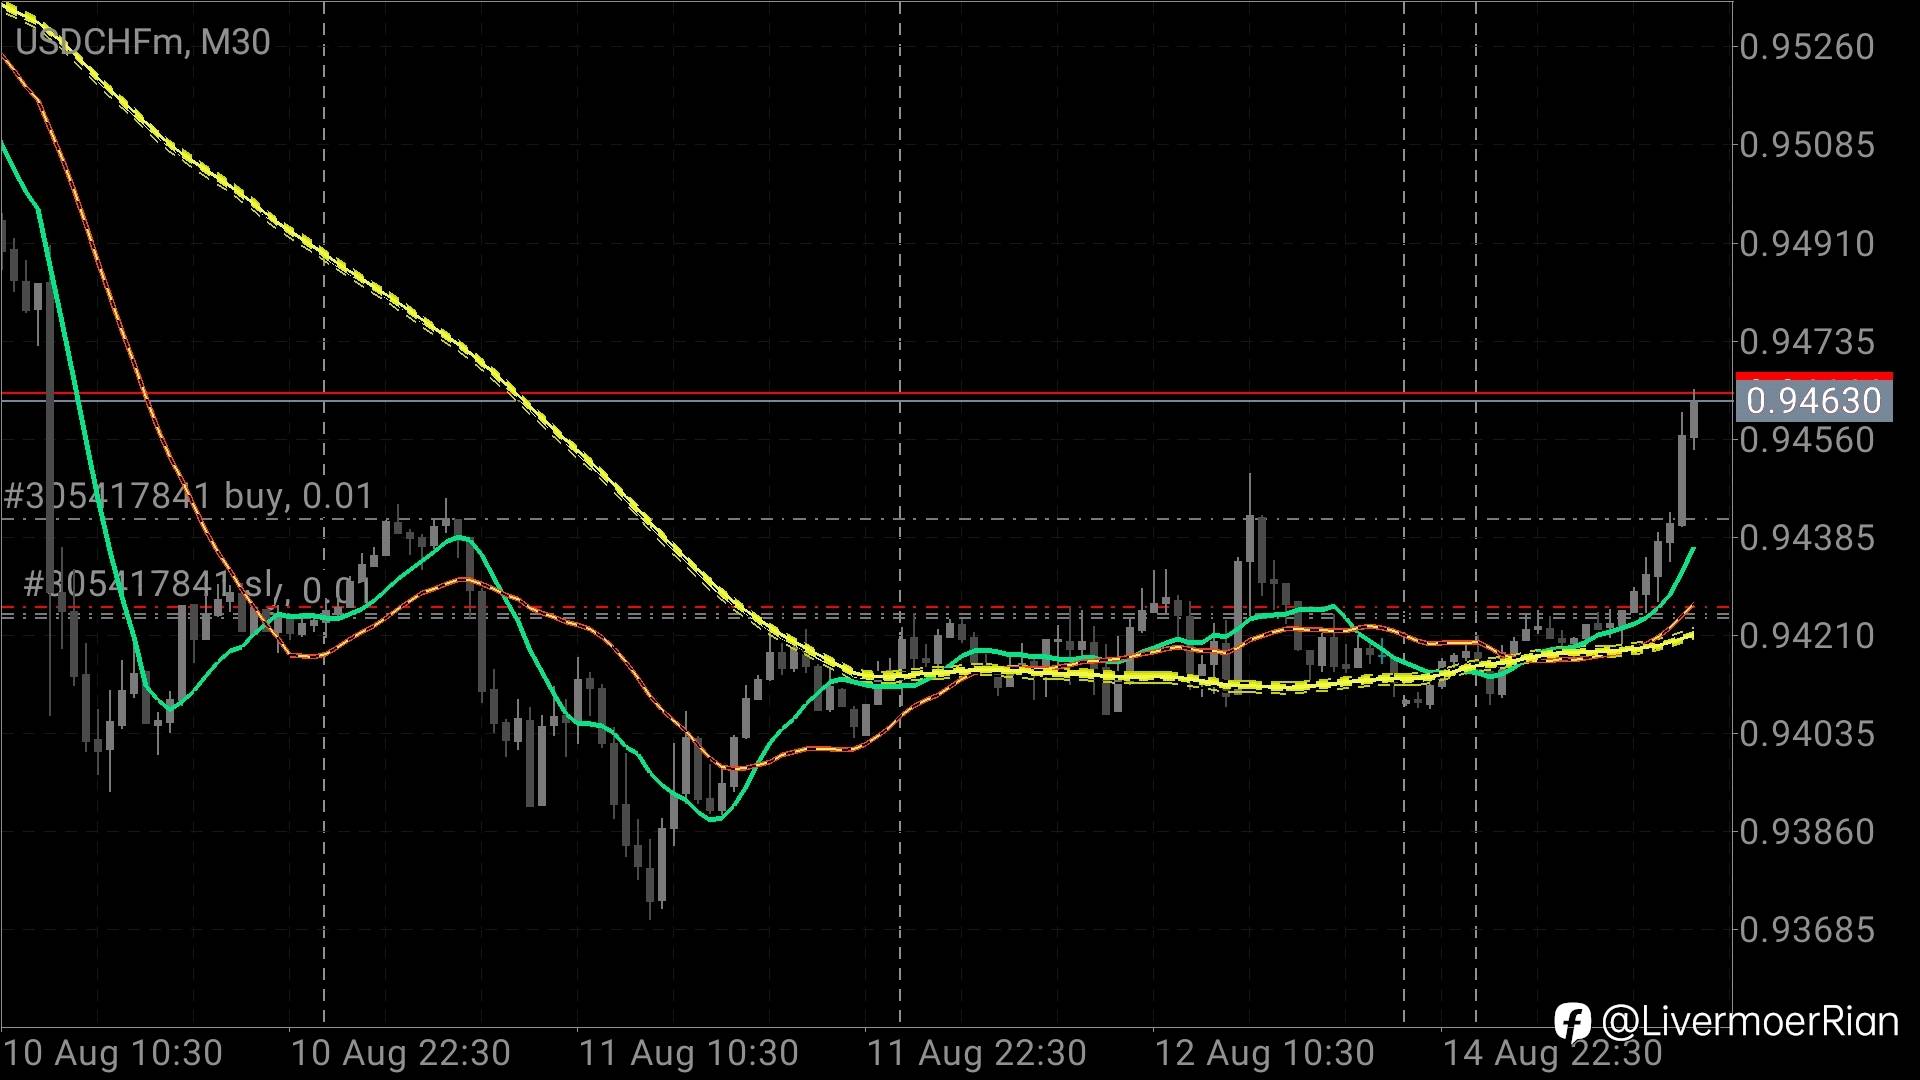The image size is (1920, 1080).
Task: Click the current price tag 0.94630
Action: (x=1814, y=401)
